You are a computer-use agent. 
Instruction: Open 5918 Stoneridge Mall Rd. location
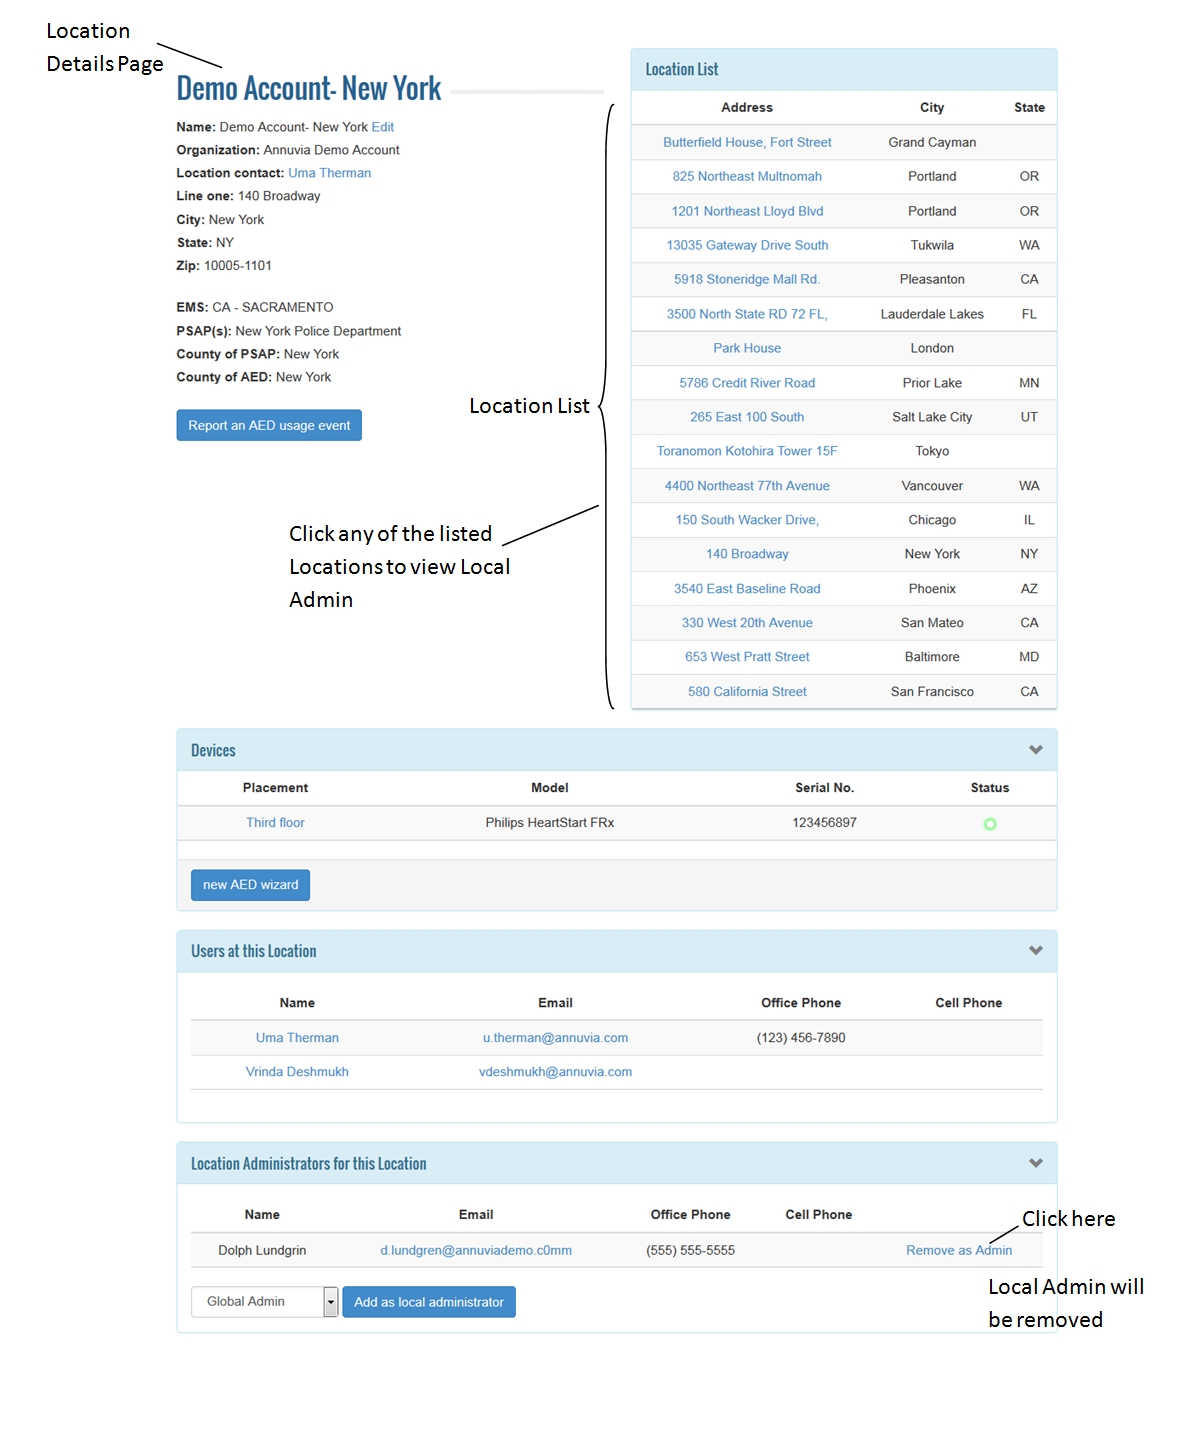[747, 279]
